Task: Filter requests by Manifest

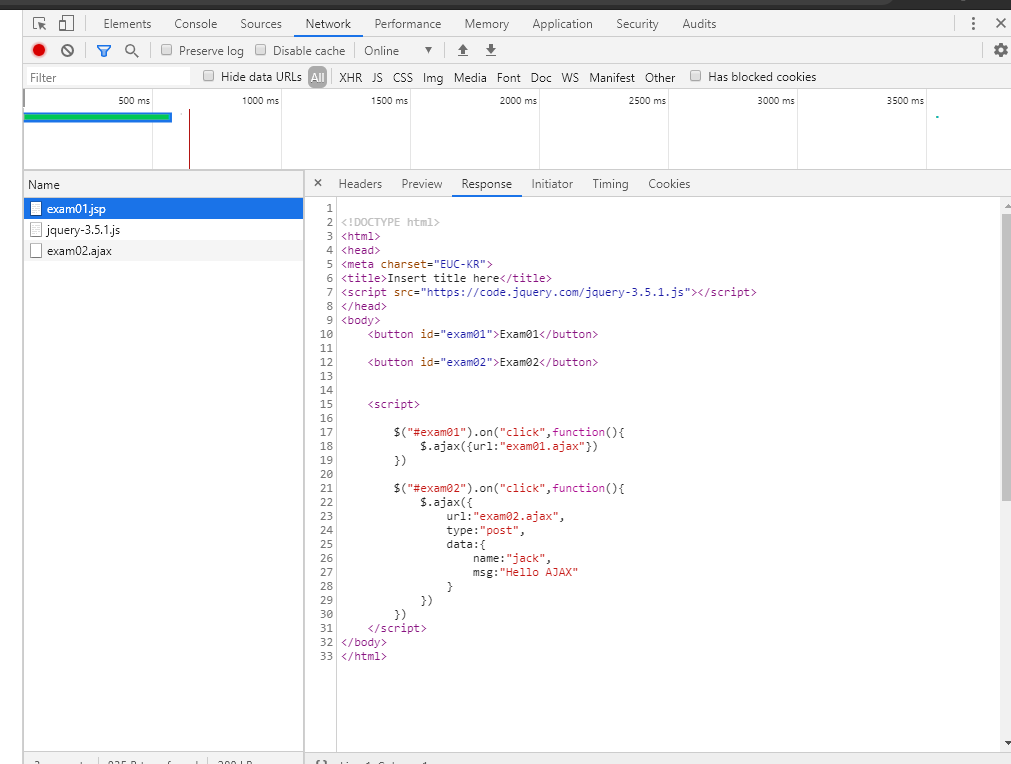Action: 612,77
